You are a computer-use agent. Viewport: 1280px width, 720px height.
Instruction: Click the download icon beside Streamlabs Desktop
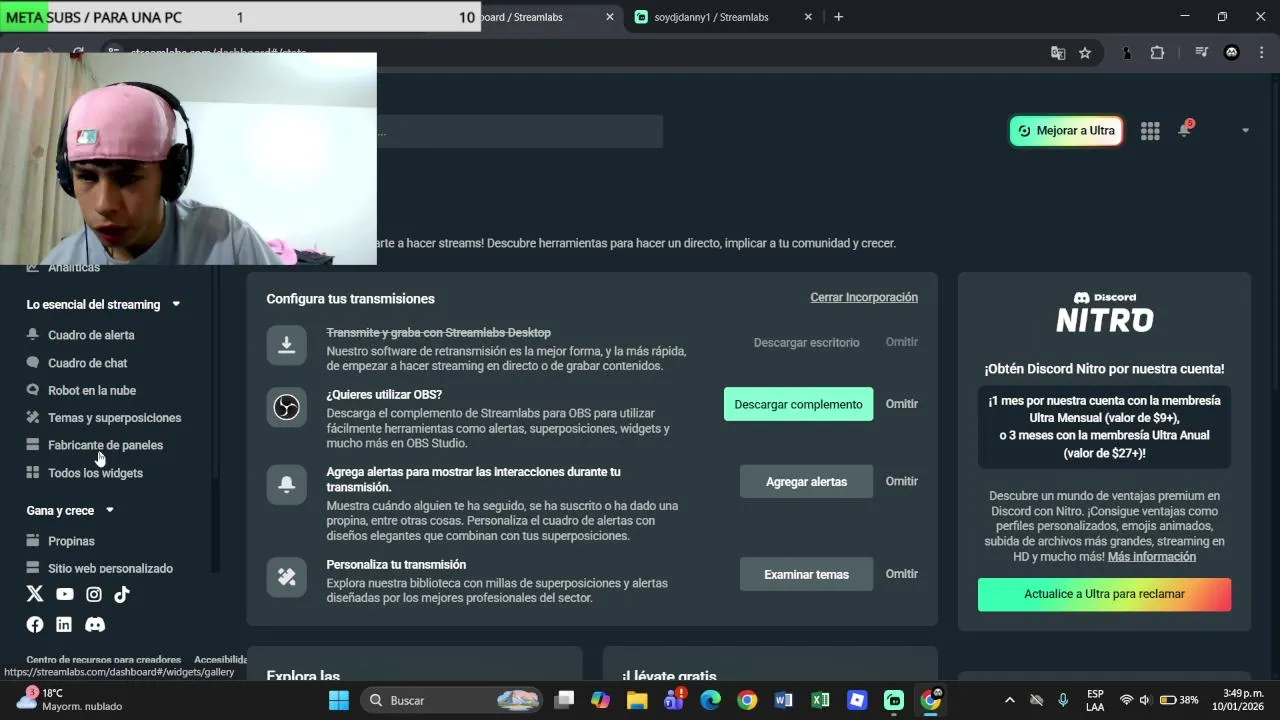[x=286, y=345]
